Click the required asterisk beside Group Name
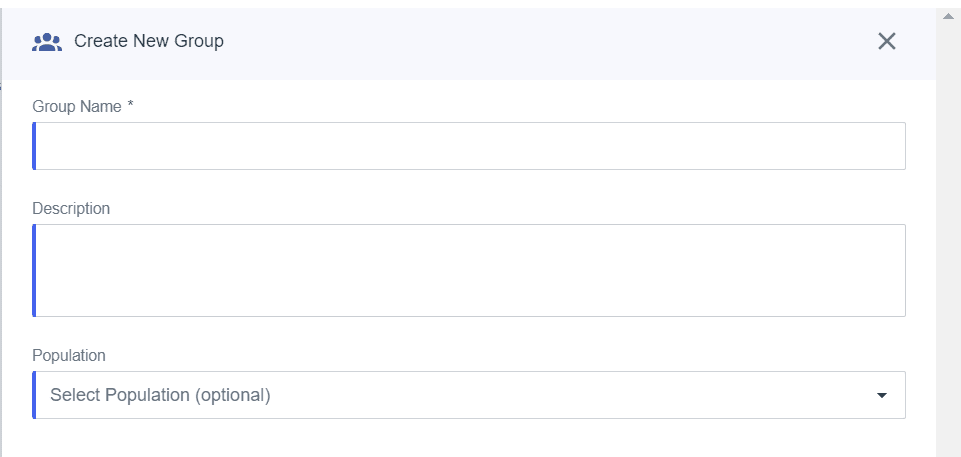The image size is (961, 457). (x=131, y=105)
